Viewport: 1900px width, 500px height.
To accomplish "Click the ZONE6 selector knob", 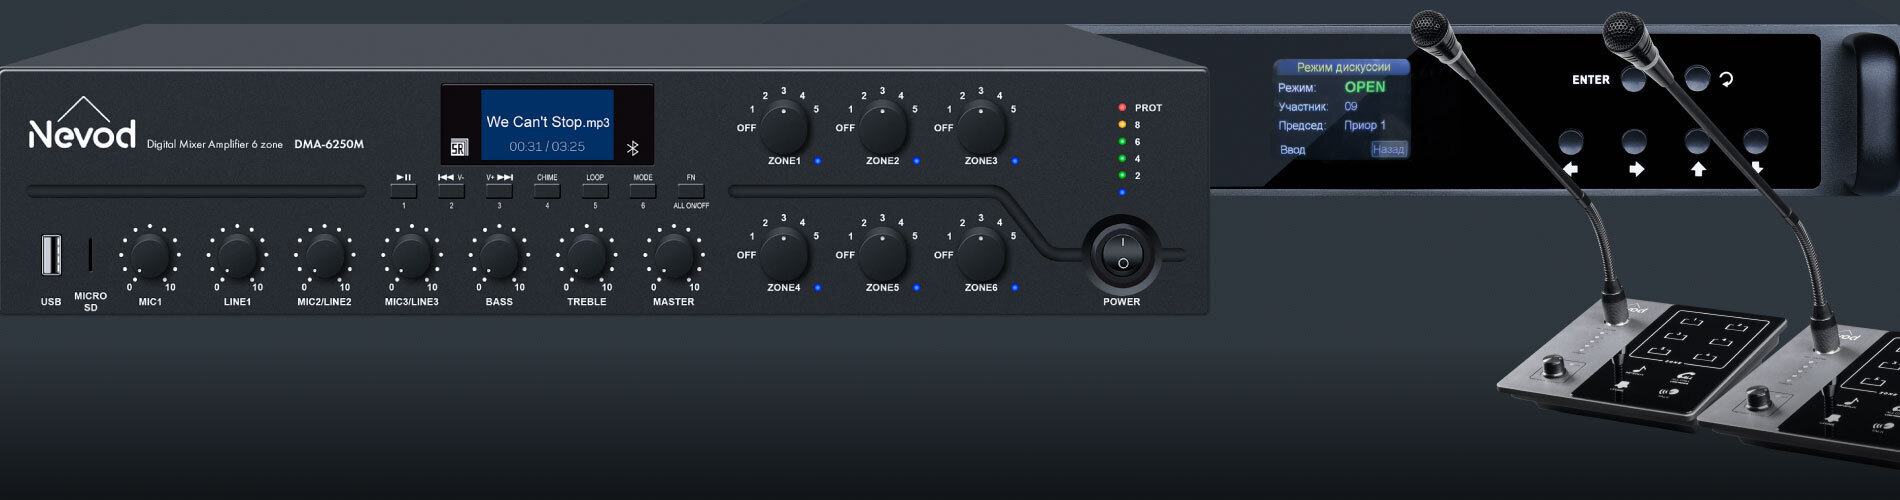I will pos(981,254).
